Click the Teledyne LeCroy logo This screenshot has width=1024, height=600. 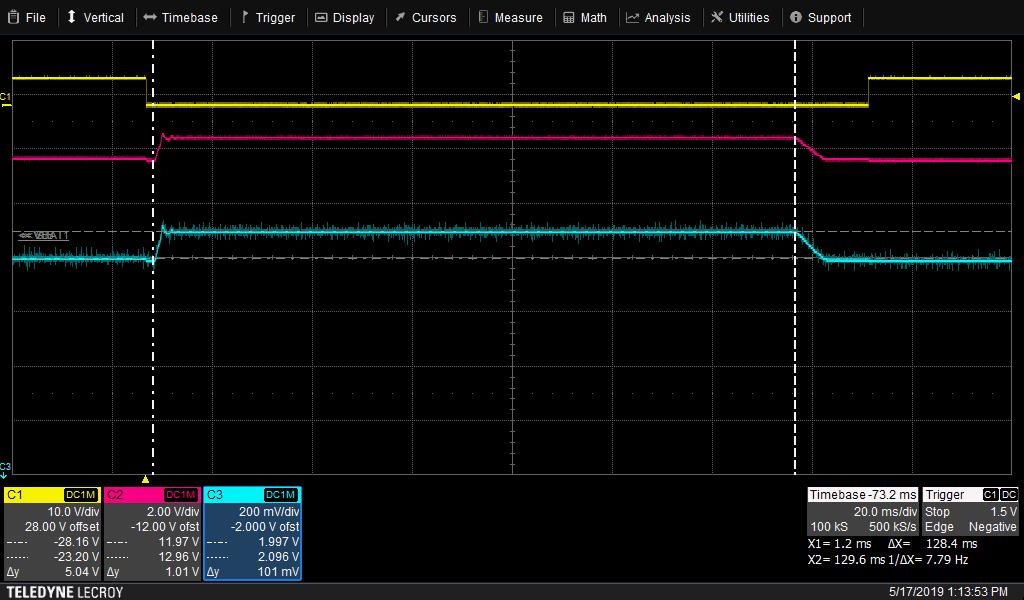[x=64, y=592]
